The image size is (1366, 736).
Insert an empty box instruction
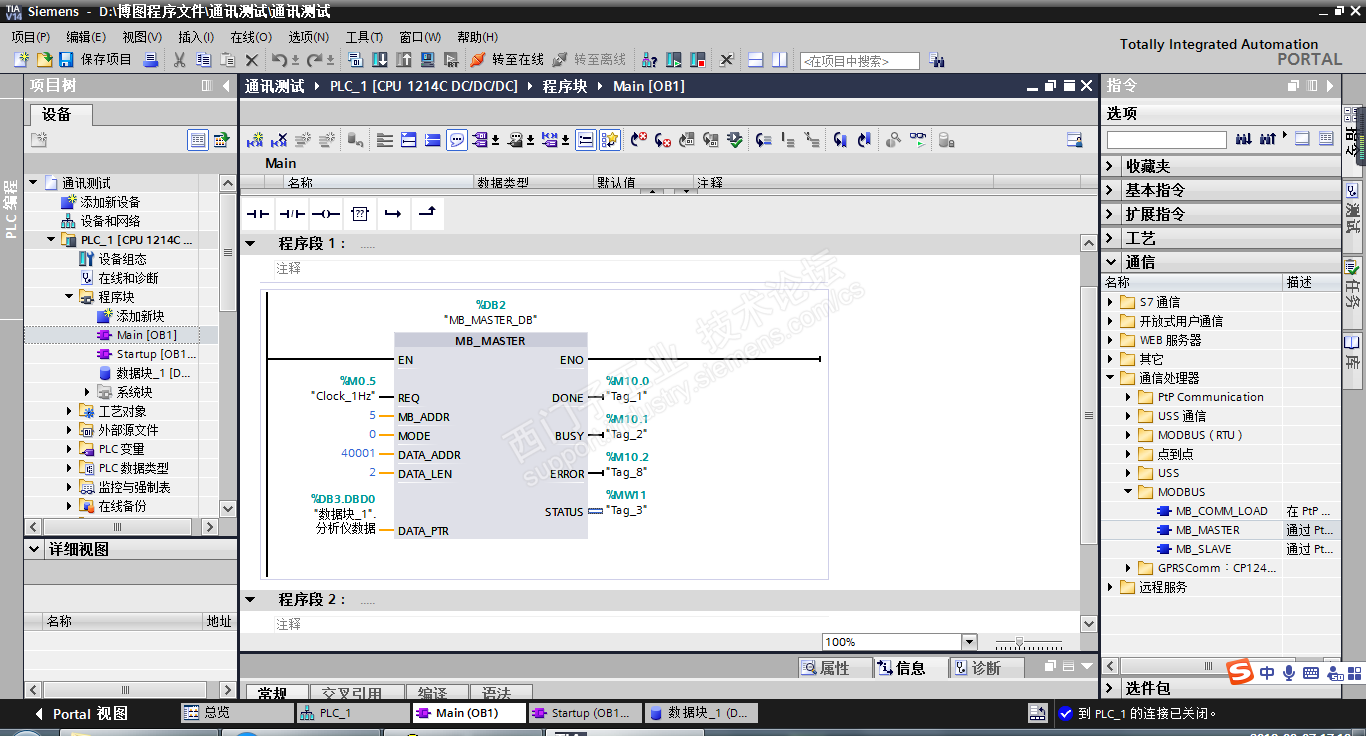(360, 214)
